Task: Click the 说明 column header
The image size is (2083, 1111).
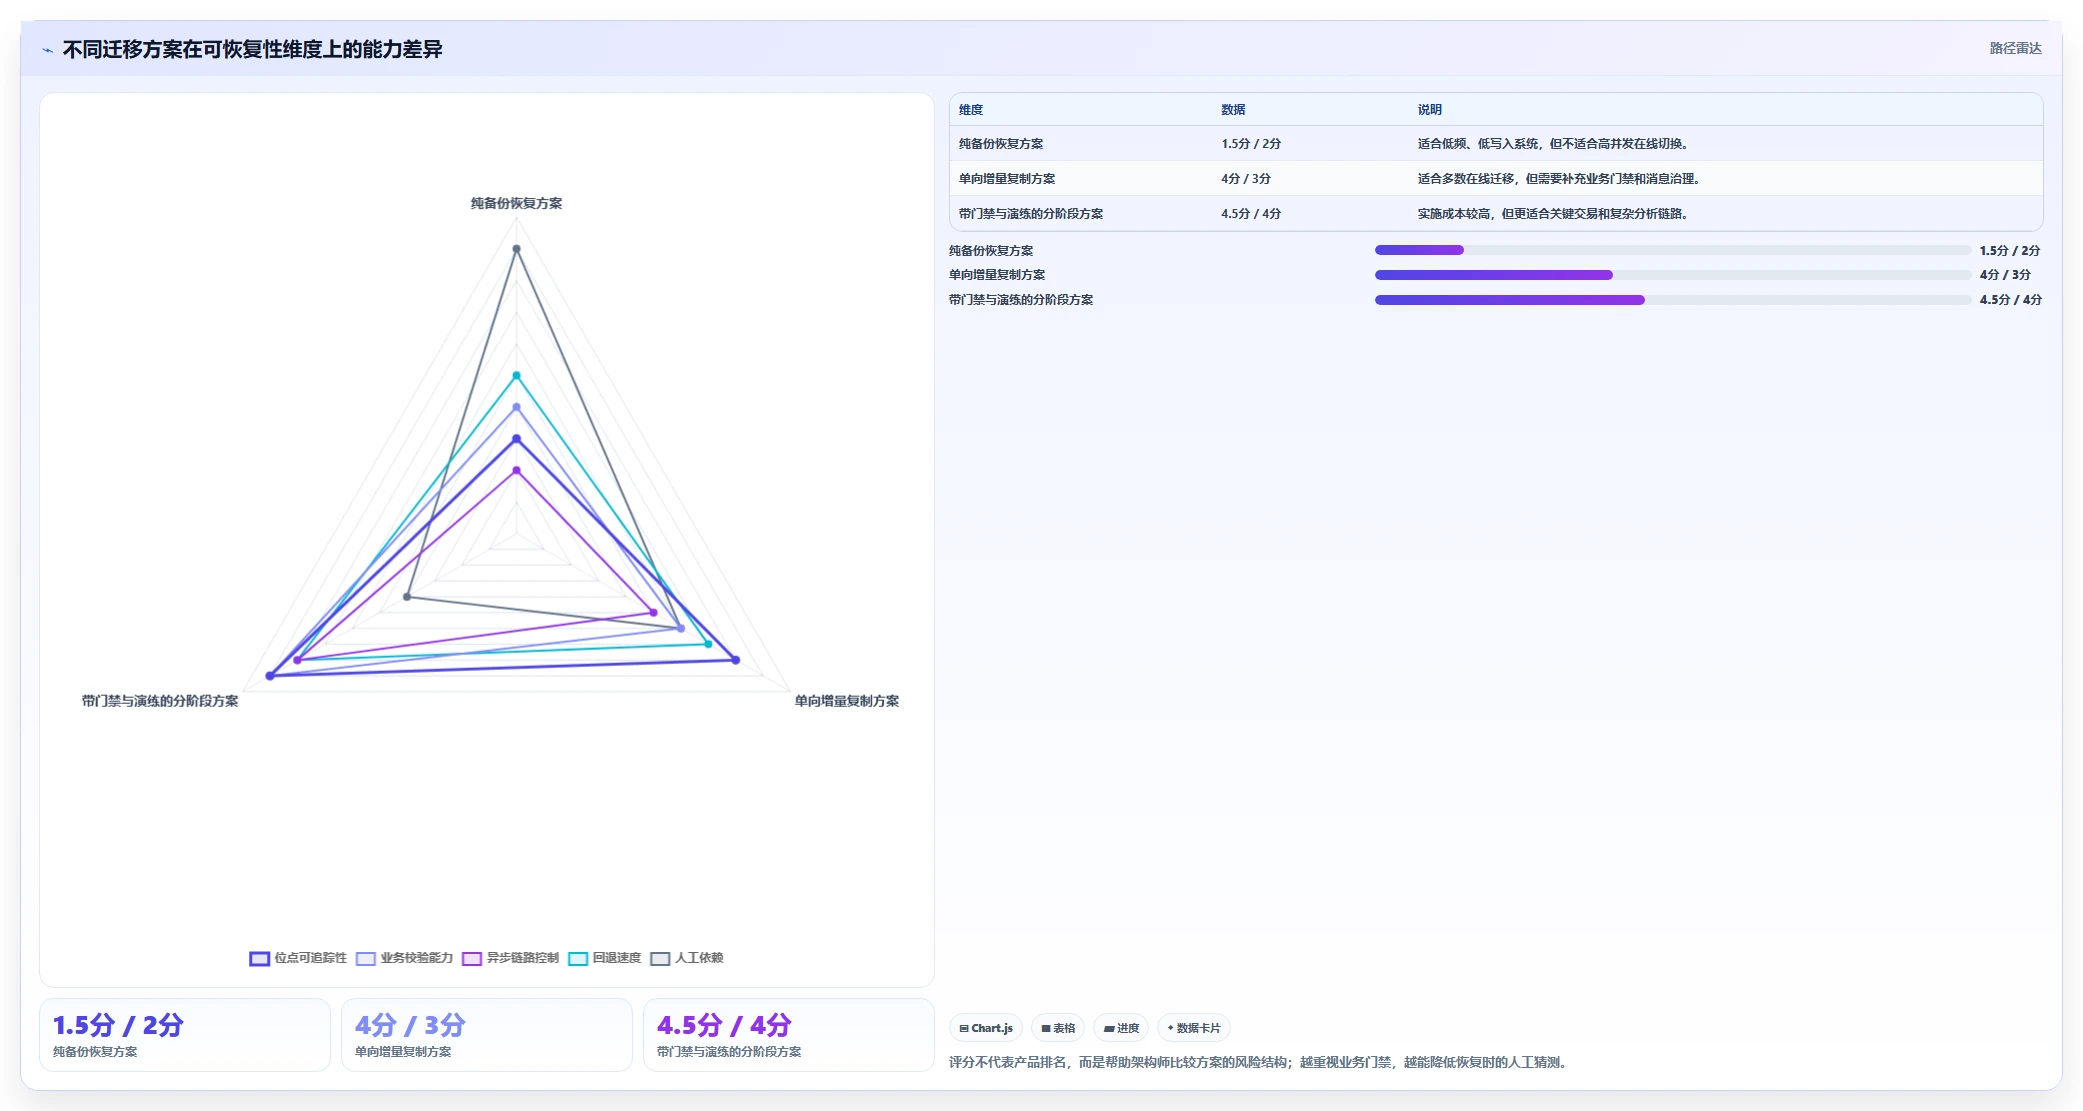Action: 1430,110
